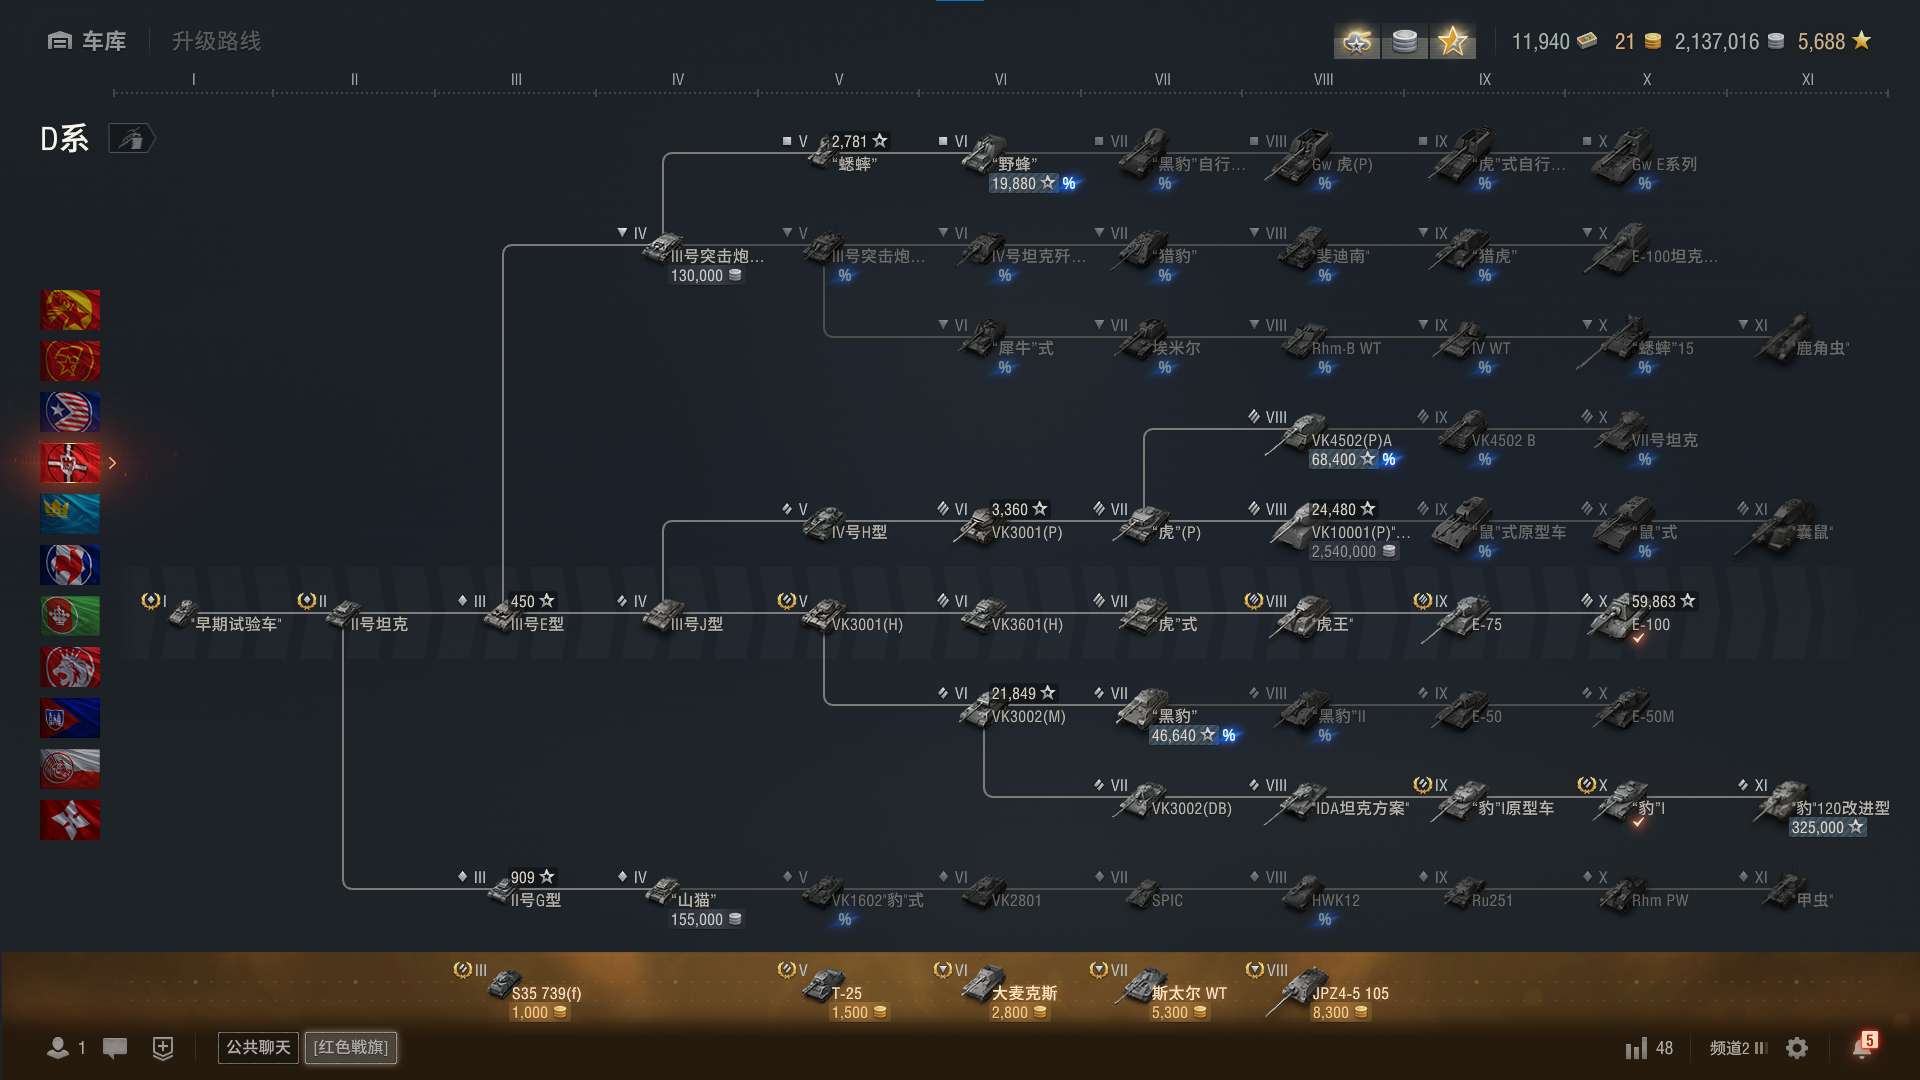The image size is (1920, 1080).
Task: Expand the selected nation flag arrow
Action: click(113, 463)
